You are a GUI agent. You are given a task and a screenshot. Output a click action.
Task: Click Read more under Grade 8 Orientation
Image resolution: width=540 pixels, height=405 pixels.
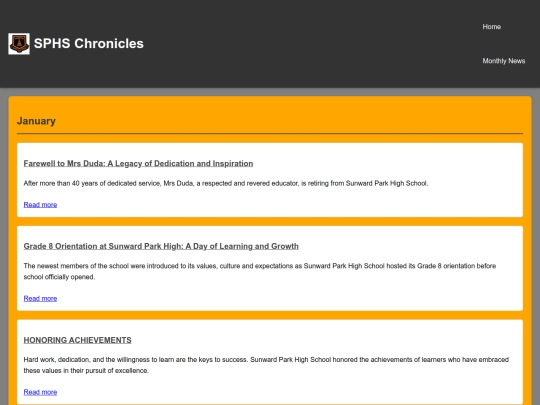click(40, 299)
